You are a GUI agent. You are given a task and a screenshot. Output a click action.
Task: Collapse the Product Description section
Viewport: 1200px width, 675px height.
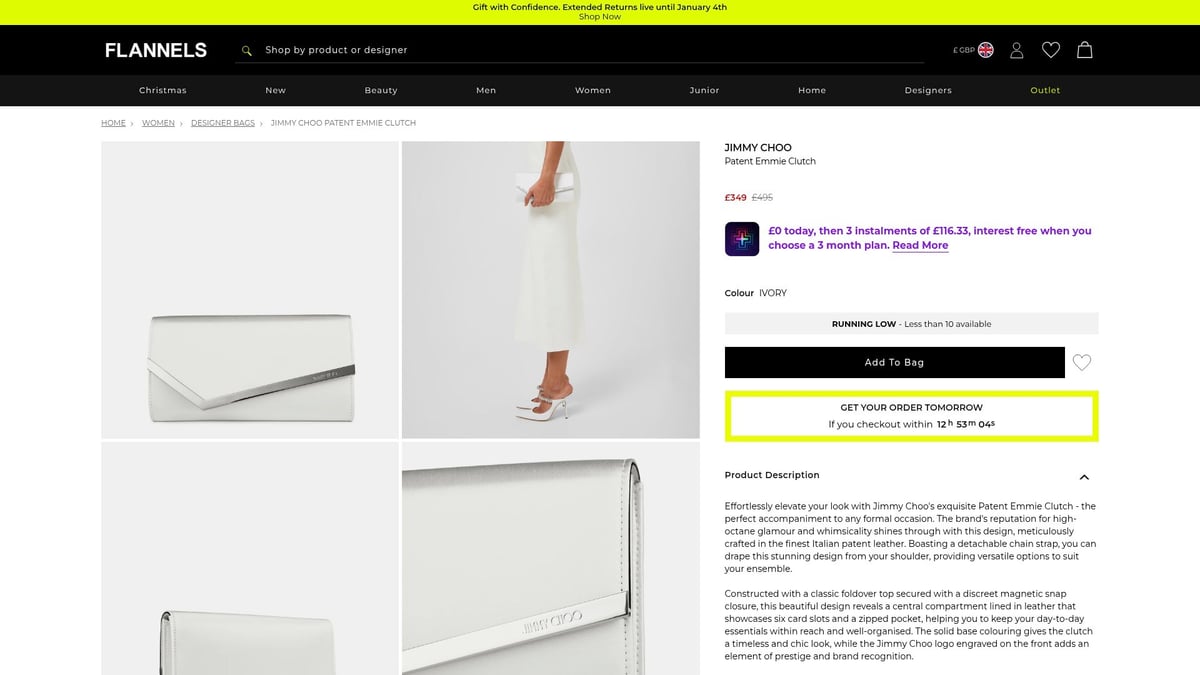1084,477
